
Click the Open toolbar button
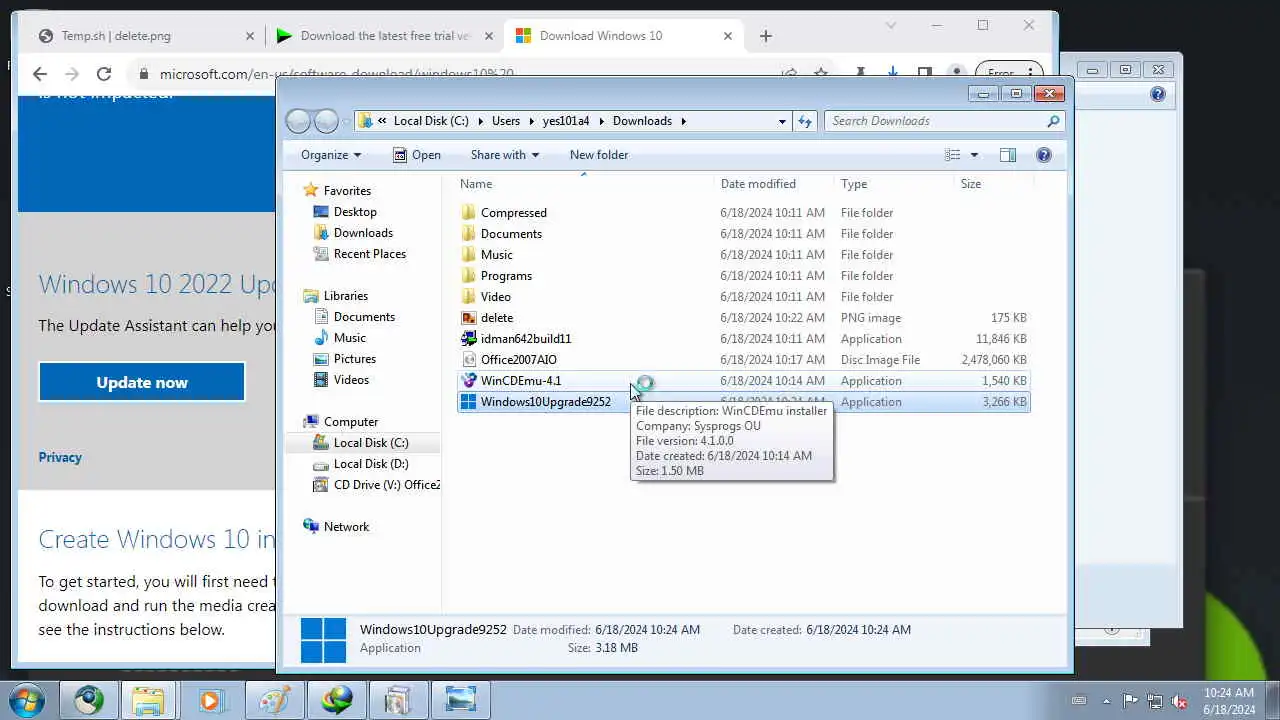(x=416, y=155)
